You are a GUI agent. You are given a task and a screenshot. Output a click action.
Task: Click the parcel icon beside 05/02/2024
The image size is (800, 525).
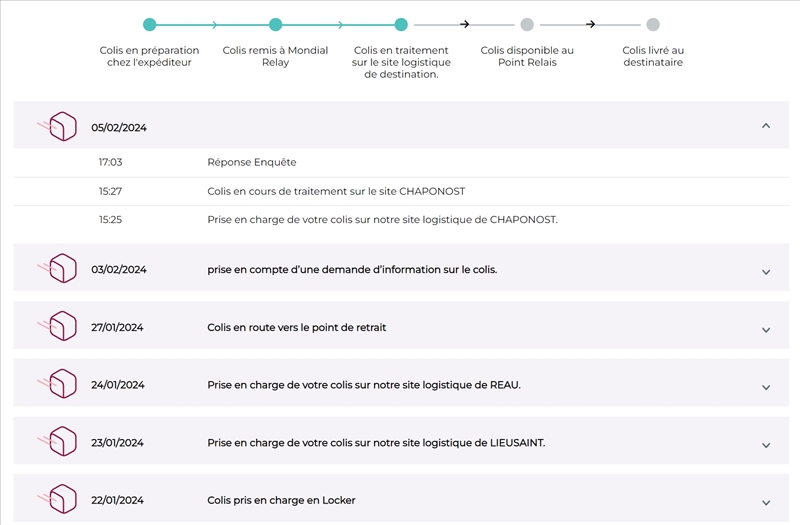62,127
